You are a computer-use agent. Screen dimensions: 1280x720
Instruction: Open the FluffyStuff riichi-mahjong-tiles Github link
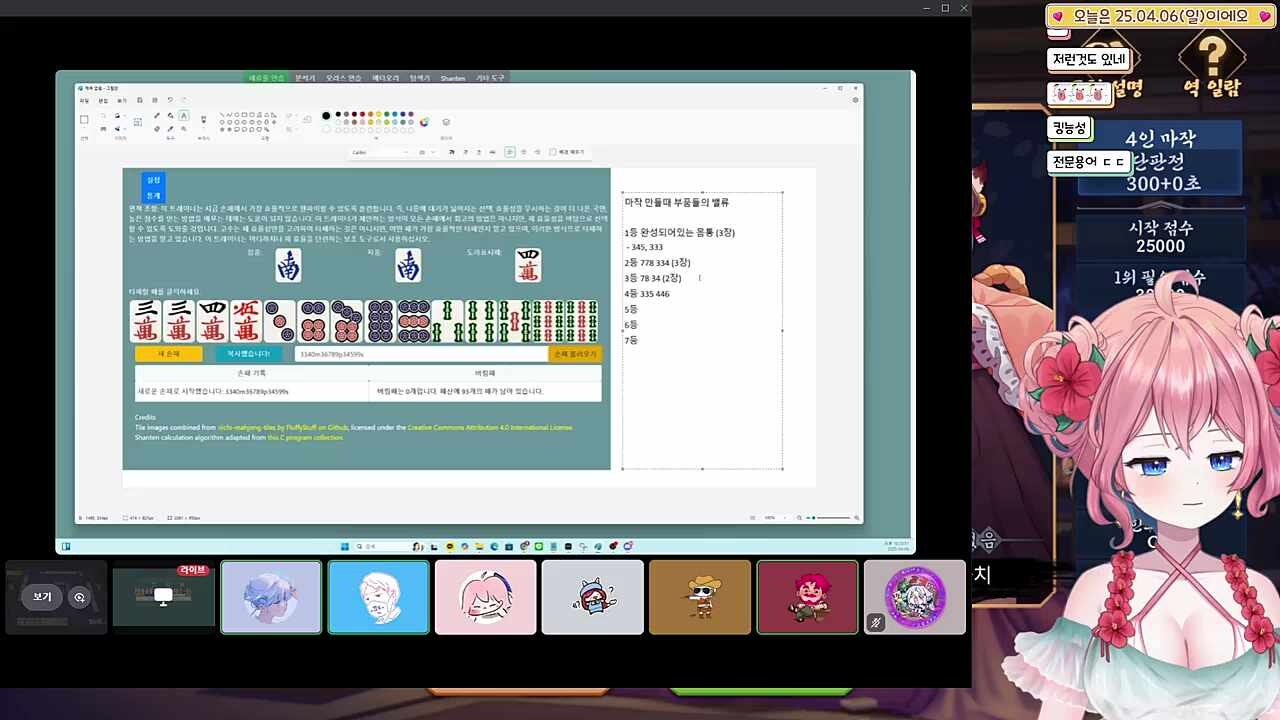[283, 427]
